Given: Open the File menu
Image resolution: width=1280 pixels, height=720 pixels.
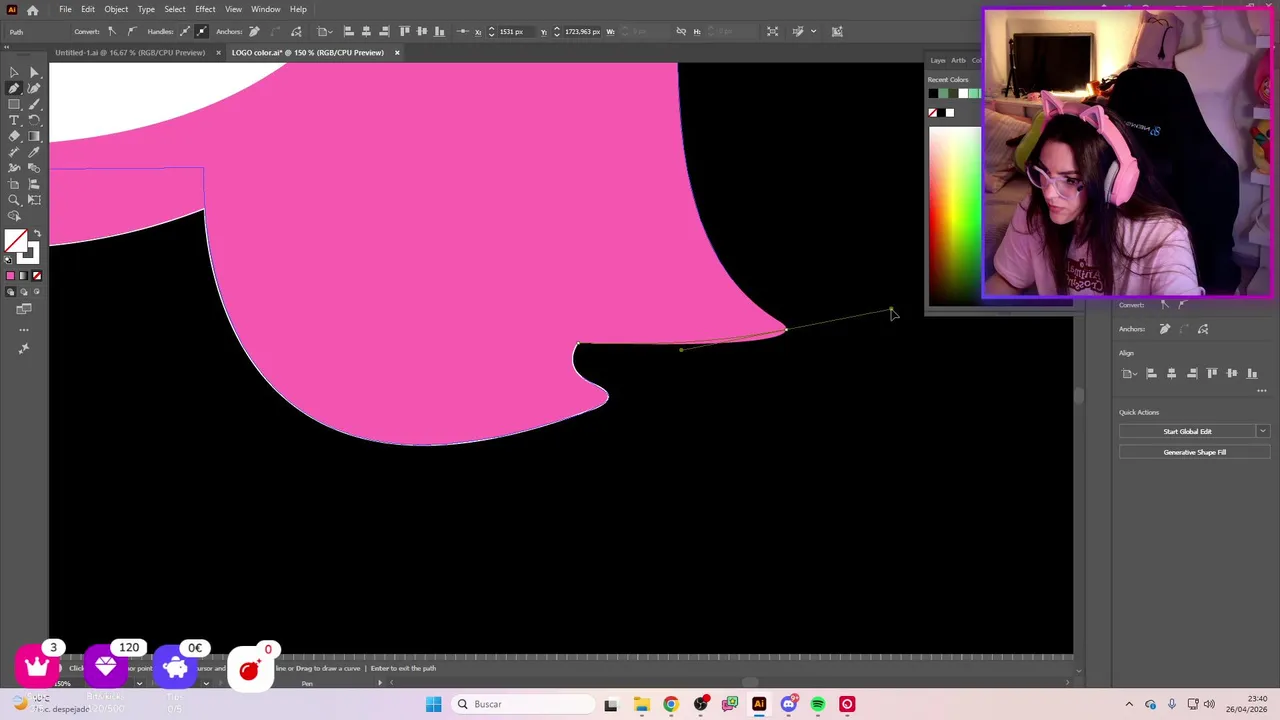Looking at the screenshot, I should coord(65,9).
